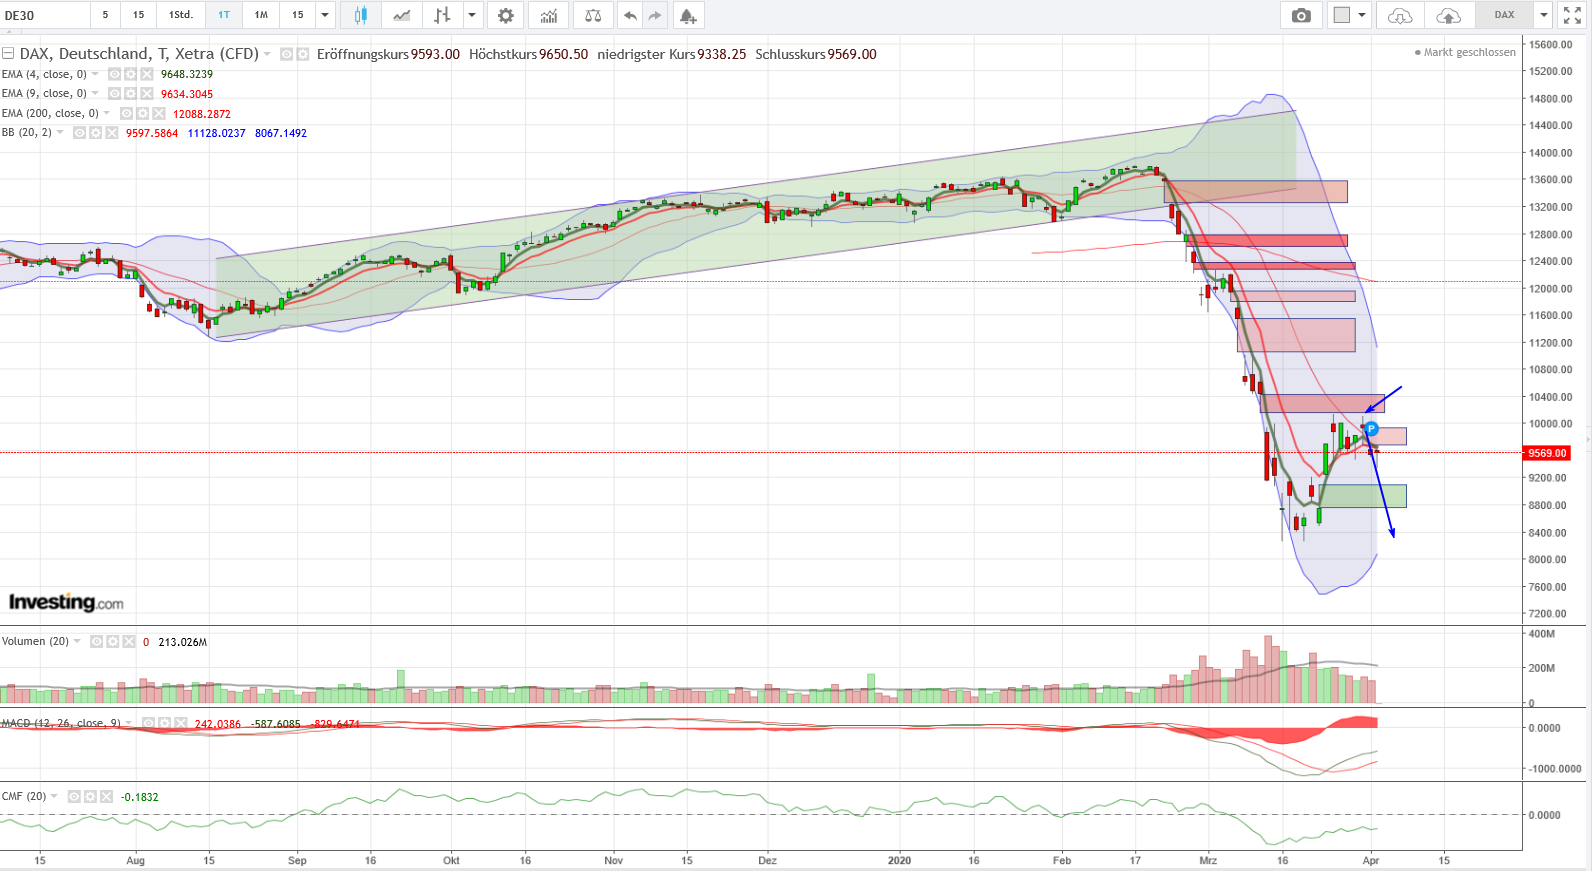This screenshot has height=871, width=1593.
Task: Remove the CMF (20) indicator
Action: point(106,796)
